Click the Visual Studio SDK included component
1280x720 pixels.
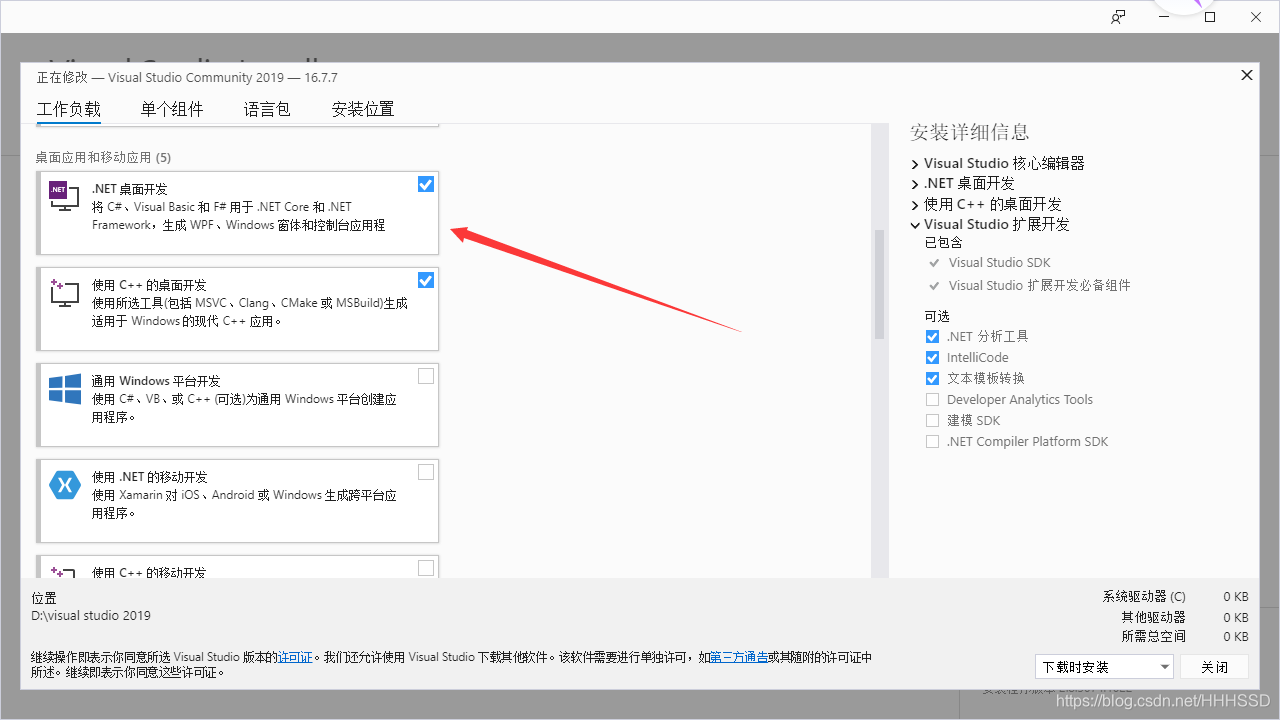pos(999,263)
